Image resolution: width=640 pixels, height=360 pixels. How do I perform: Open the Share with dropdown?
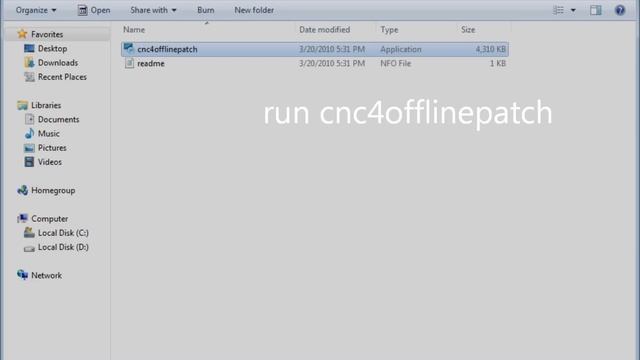click(x=153, y=10)
